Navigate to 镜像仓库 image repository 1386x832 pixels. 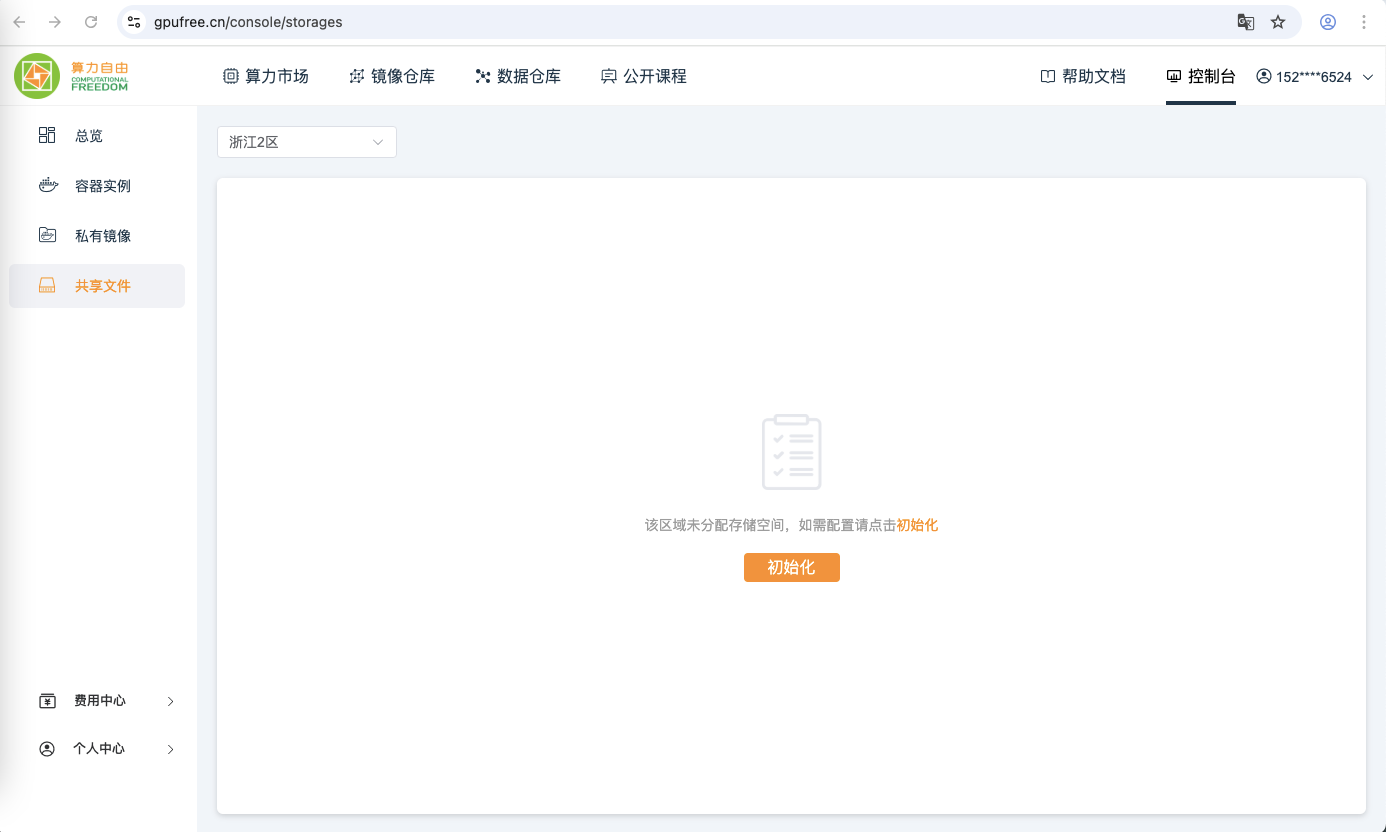coord(392,76)
